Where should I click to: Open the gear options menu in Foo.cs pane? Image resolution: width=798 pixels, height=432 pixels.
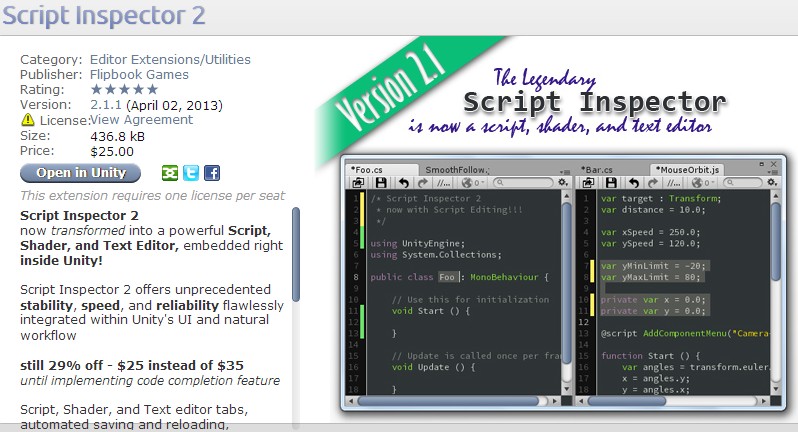tap(563, 182)
